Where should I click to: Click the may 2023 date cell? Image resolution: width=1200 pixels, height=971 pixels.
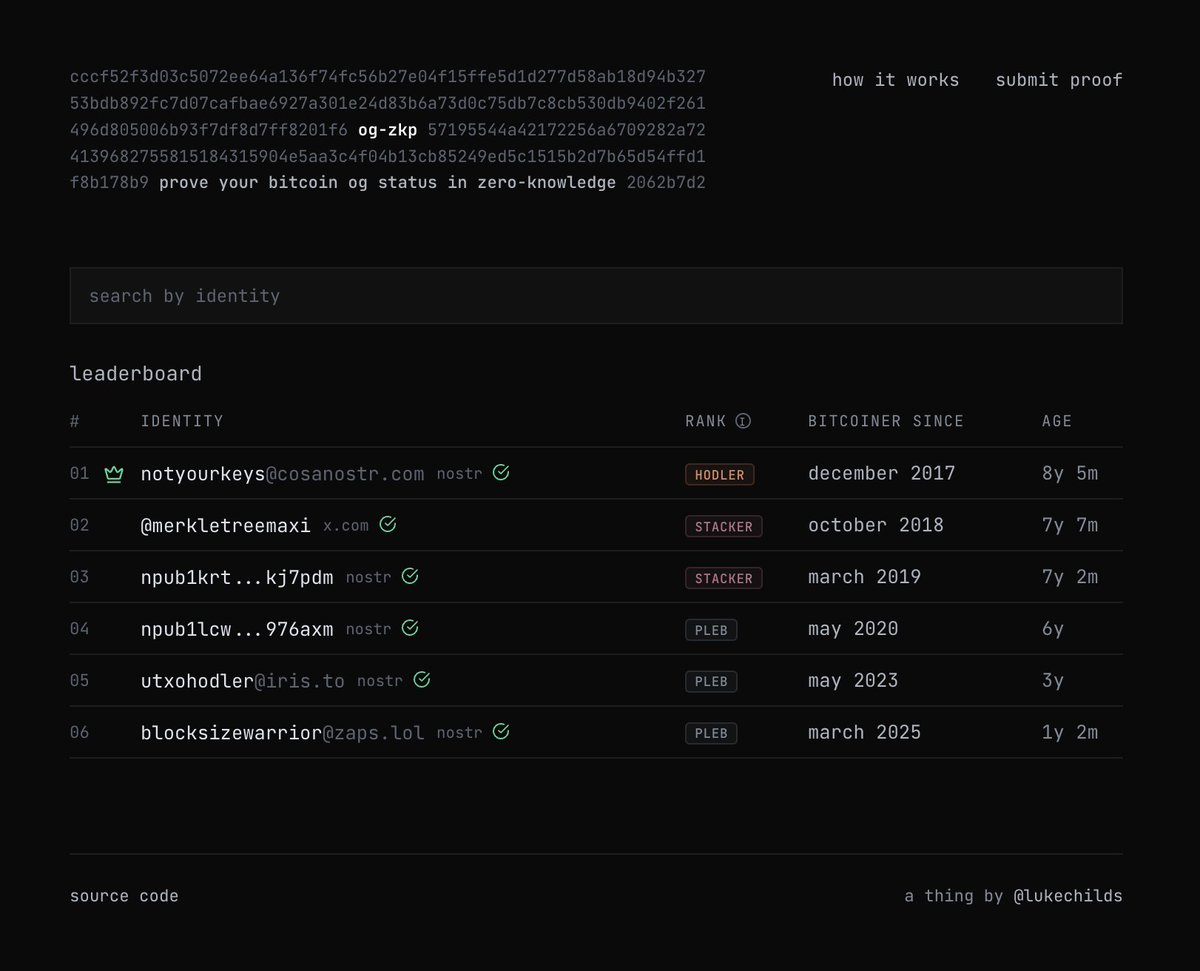[853, 681]
